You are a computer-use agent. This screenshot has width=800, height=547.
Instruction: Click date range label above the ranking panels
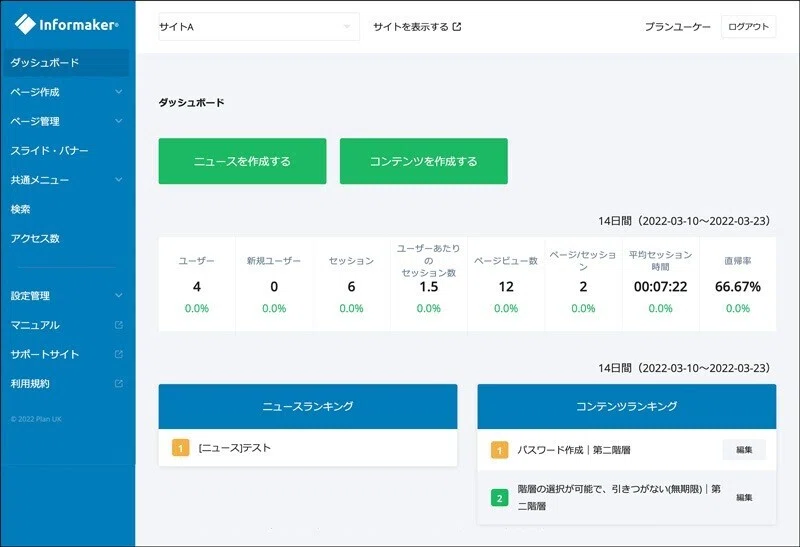click(x=684, y=368)
